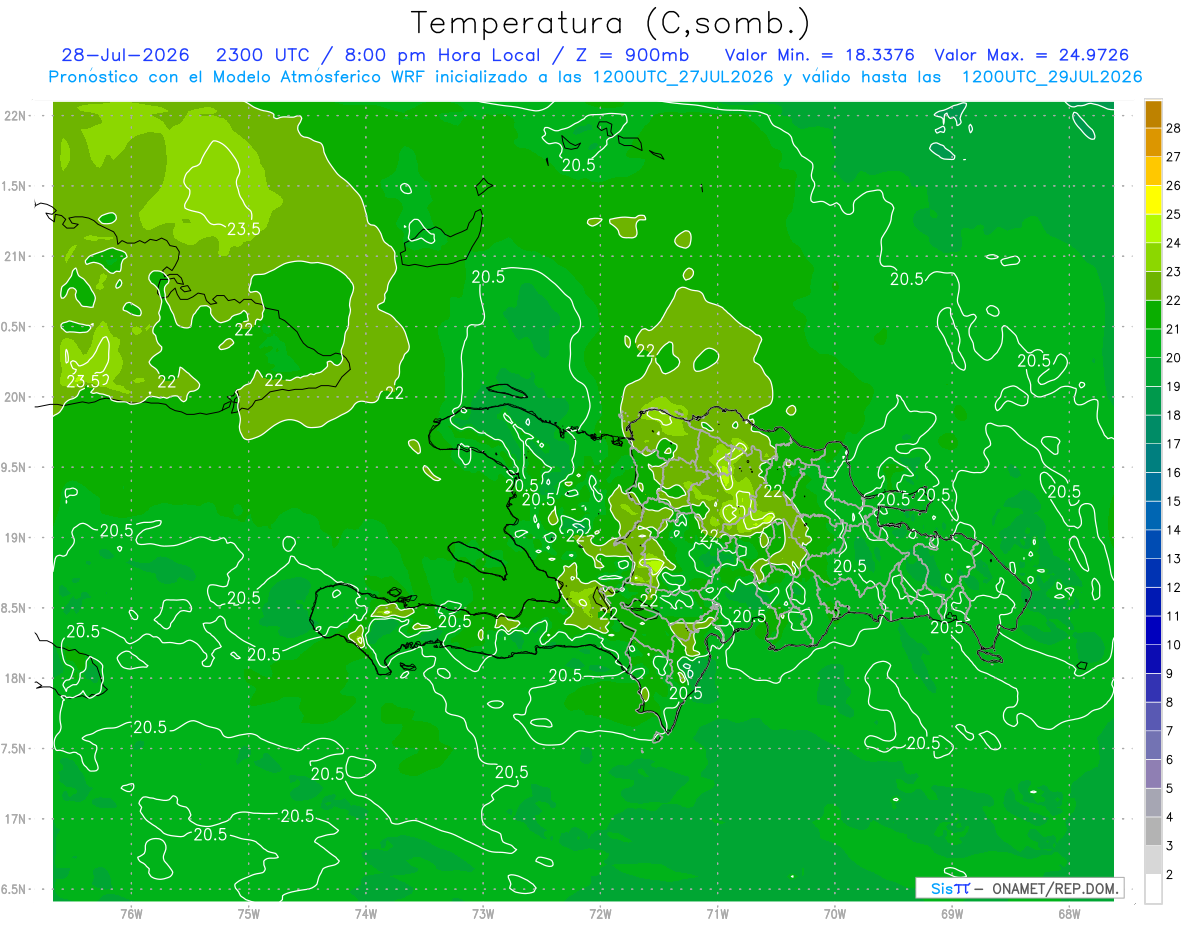Click the '17N' latitude axis label
Screen dimensions: 1200x927
coord(15,819)
